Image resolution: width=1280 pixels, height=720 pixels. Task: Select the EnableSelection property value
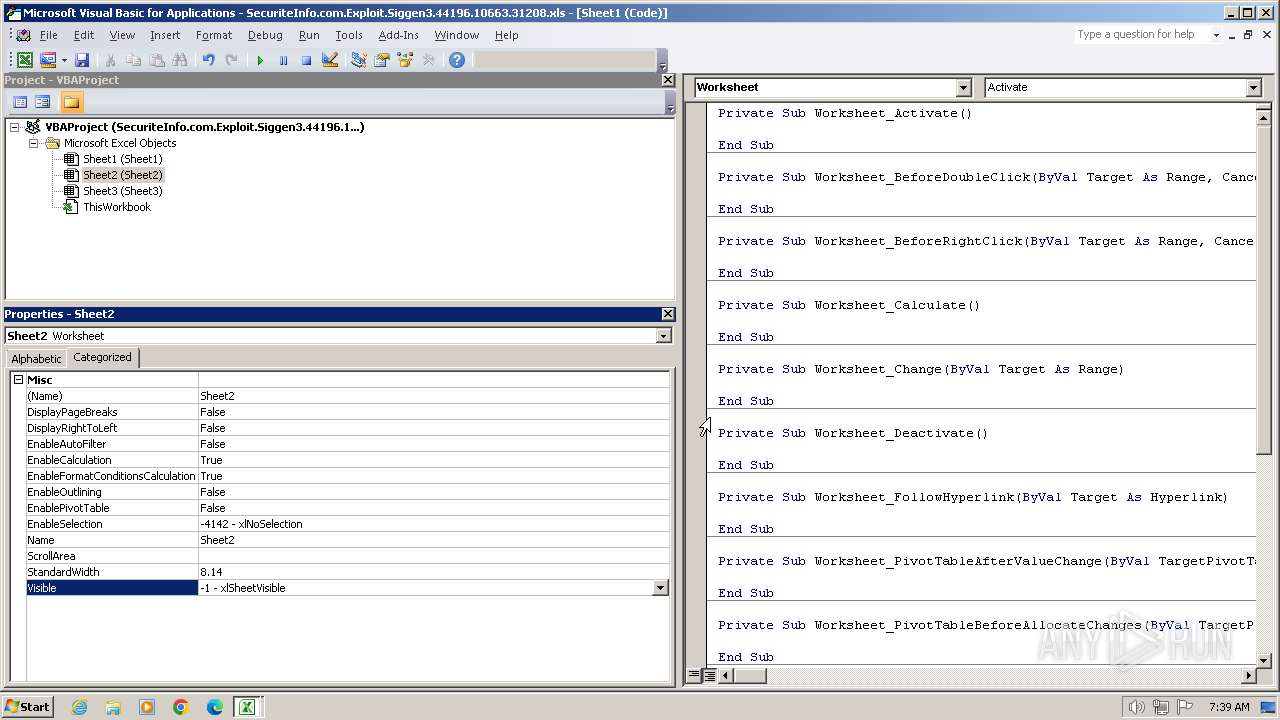433,524
